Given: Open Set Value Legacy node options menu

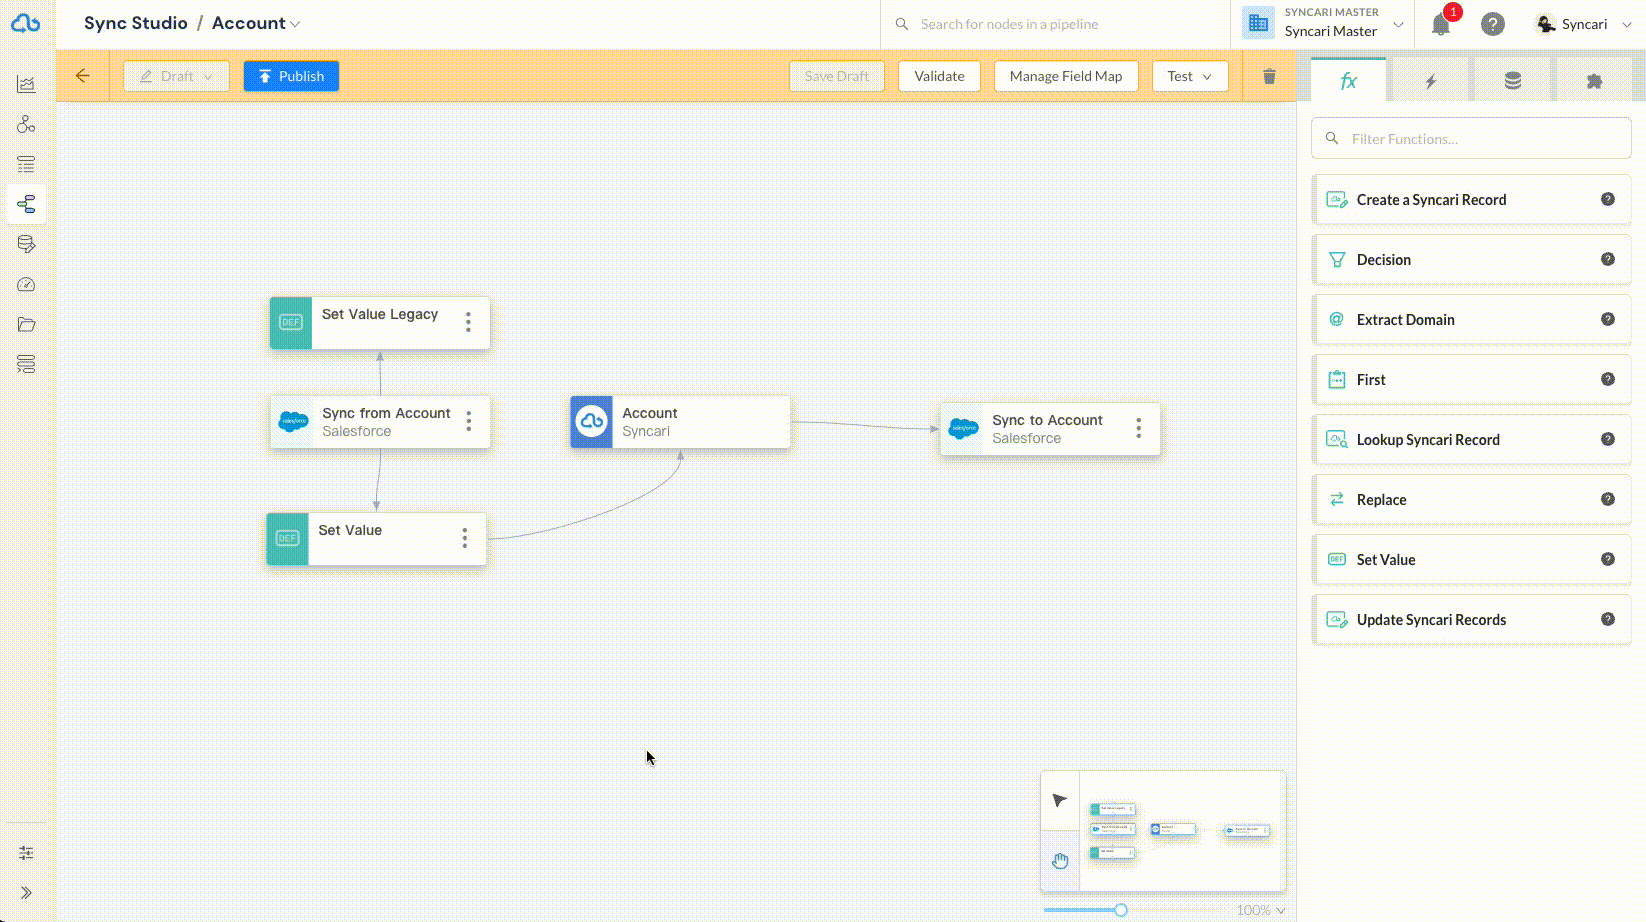Looking at the screenshot, I should point(468,322).
